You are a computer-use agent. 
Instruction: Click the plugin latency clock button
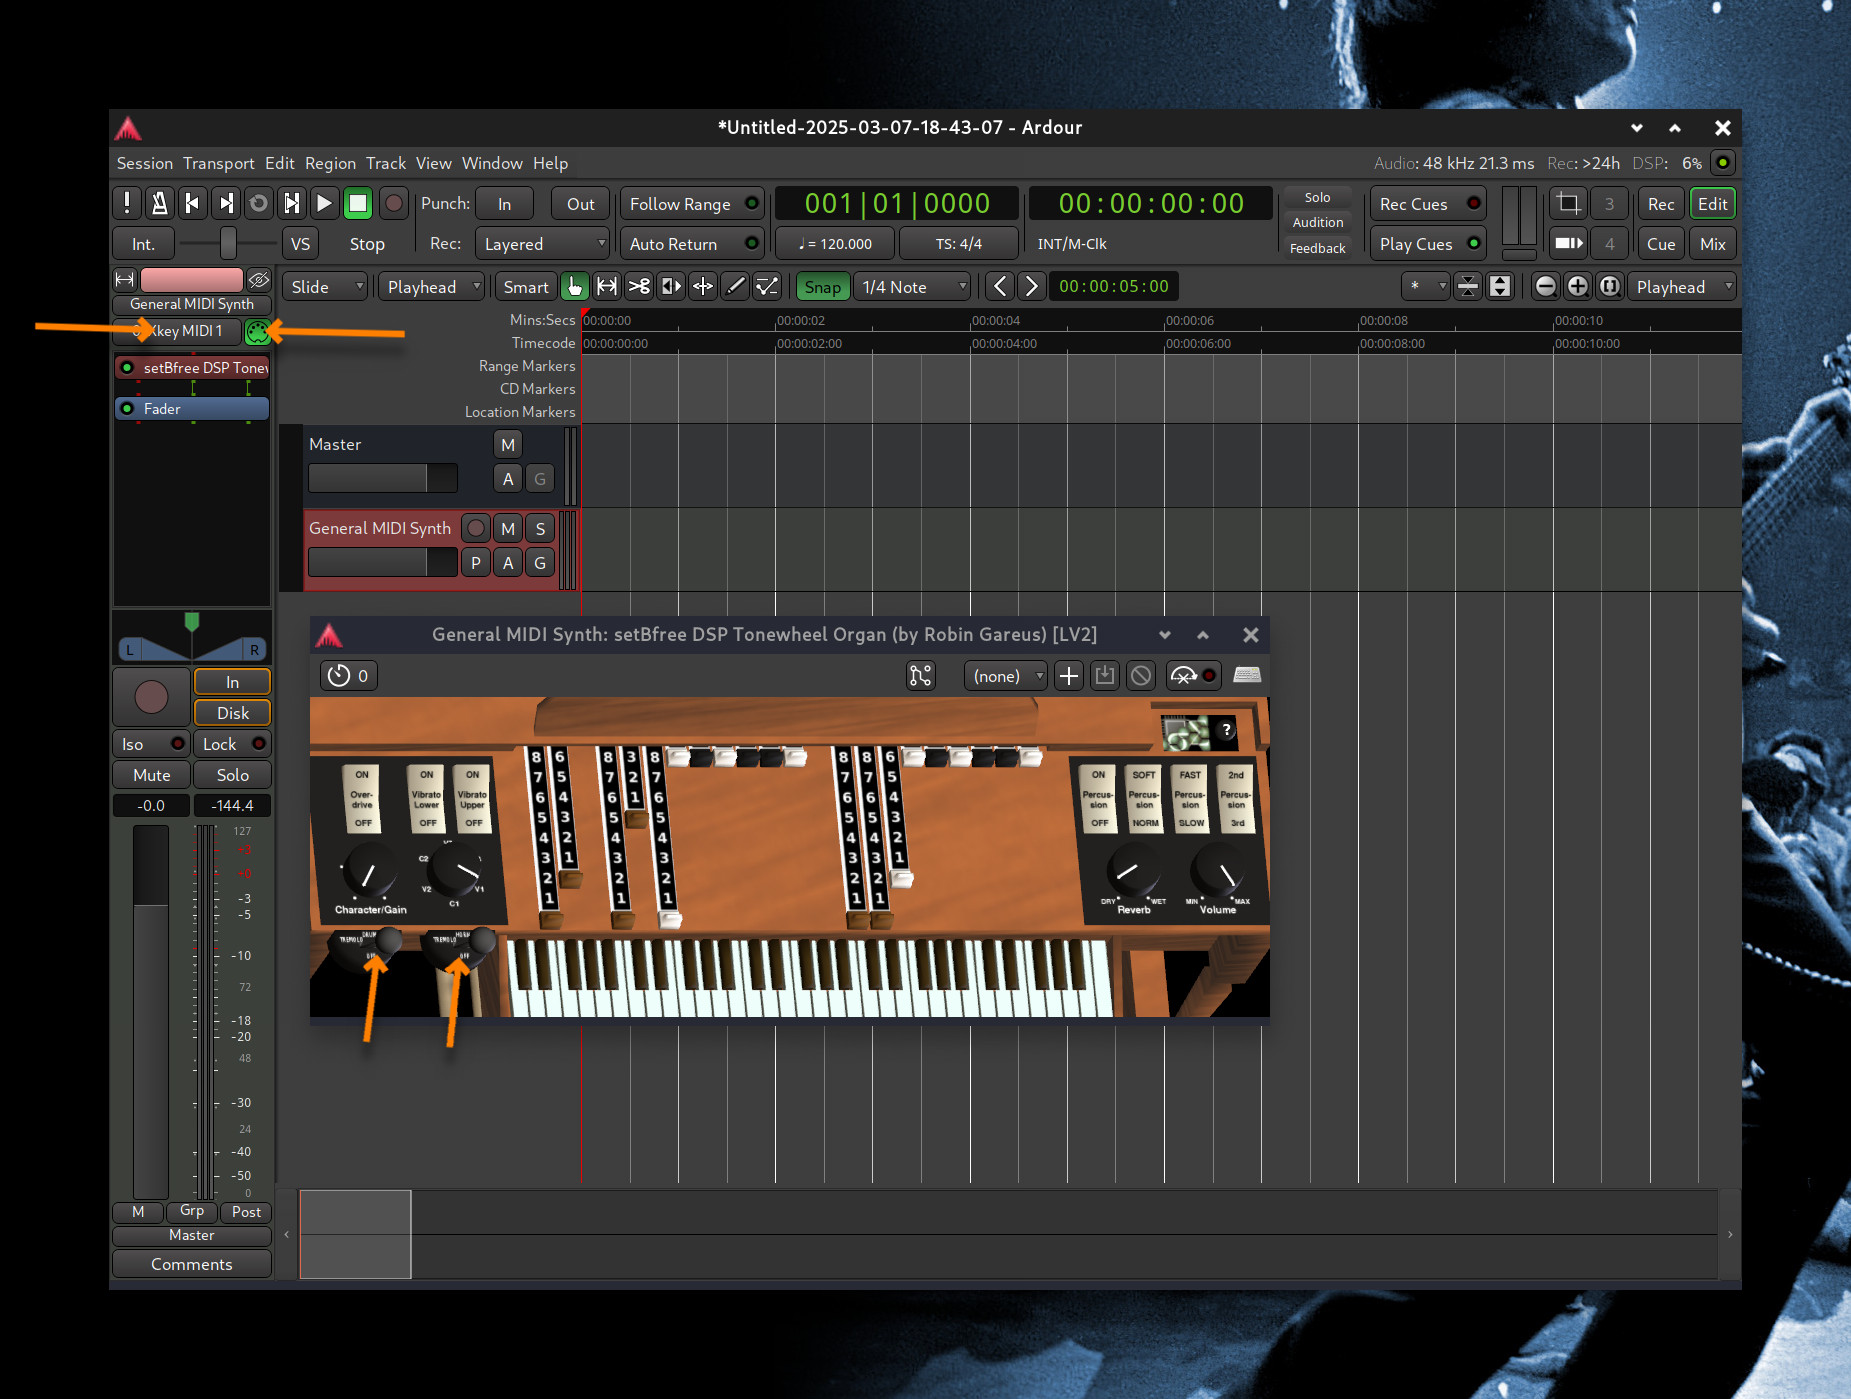click(x=348, y=676)
